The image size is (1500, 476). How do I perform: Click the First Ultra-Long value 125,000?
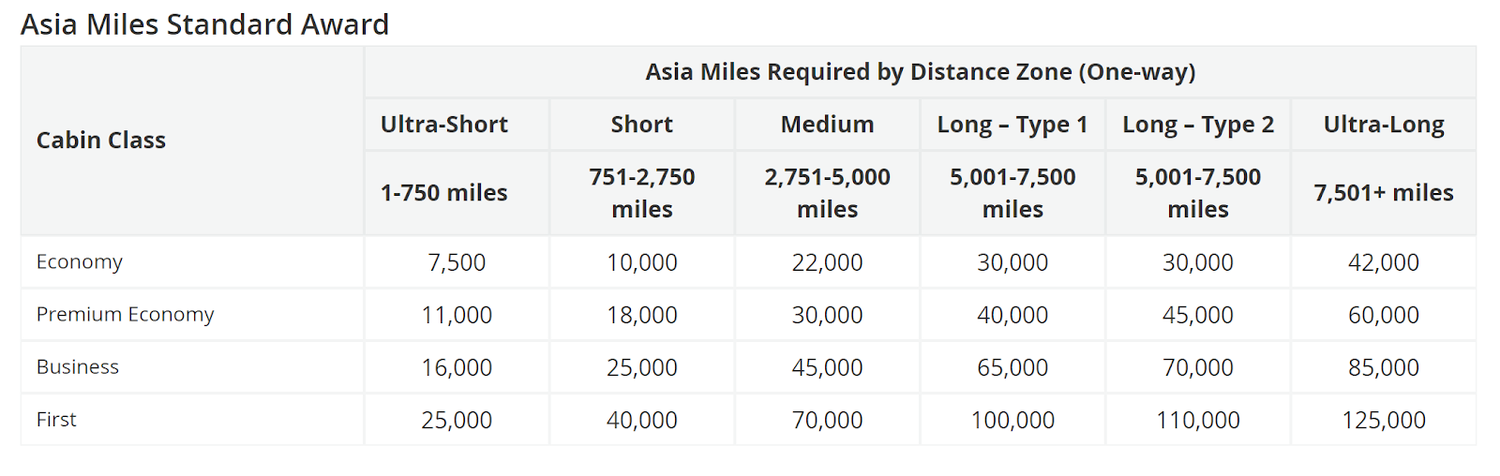[1384, 421]
